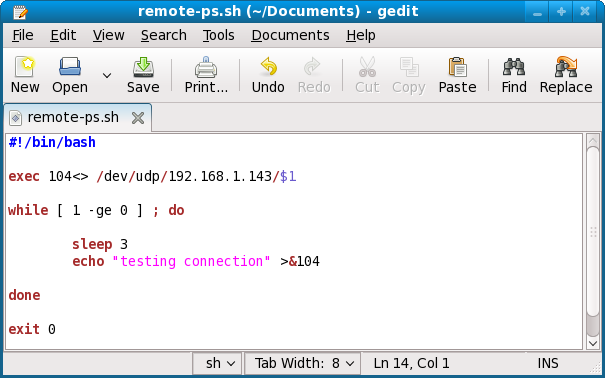The image size is (605, 378).
Task: Close the gedit window
Action: point(585,12)
